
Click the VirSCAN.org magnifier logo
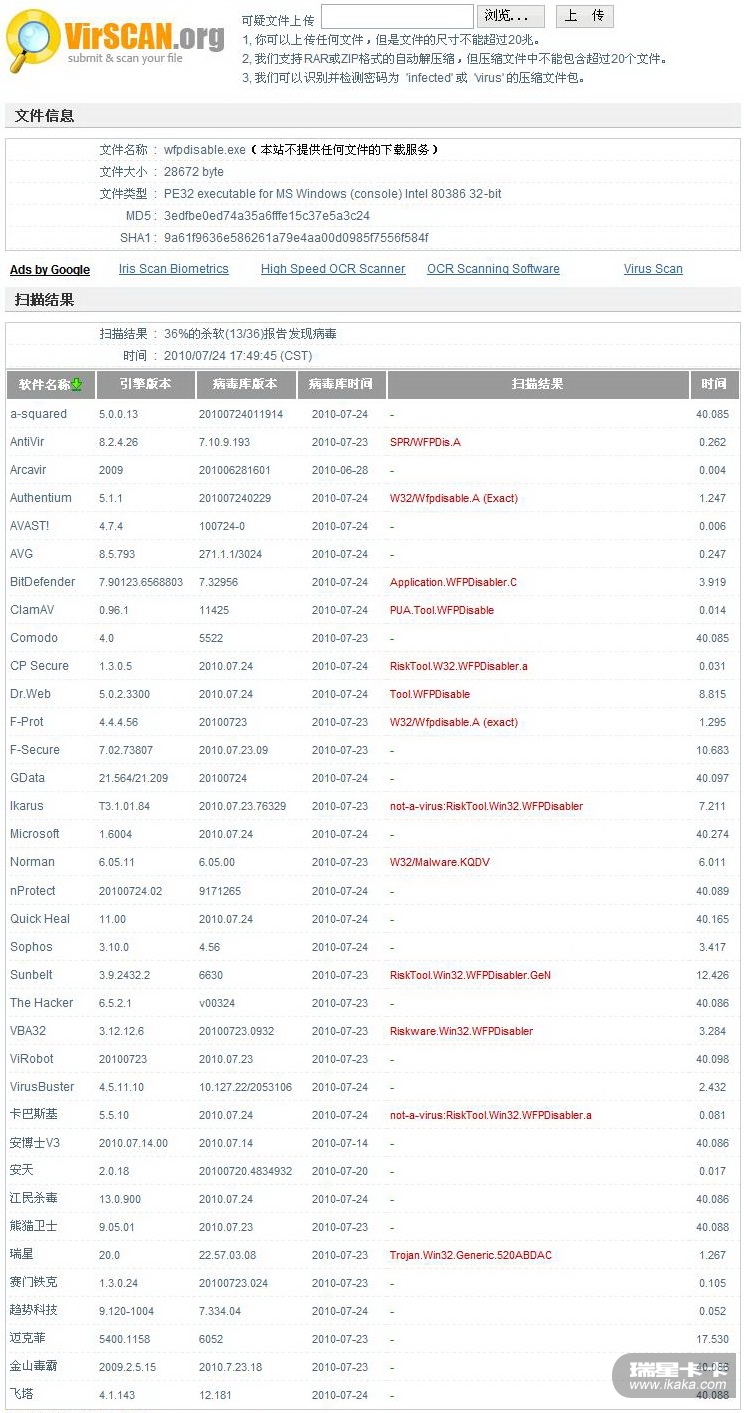[32, 40]
